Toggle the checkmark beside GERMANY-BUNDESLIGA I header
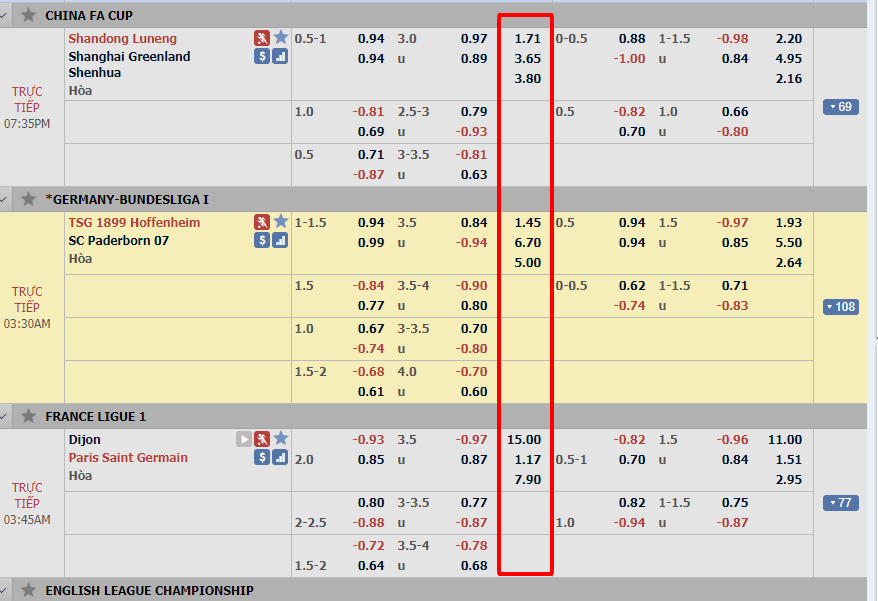The height and width of the screenshot is (601, 878). pos(4,199)
